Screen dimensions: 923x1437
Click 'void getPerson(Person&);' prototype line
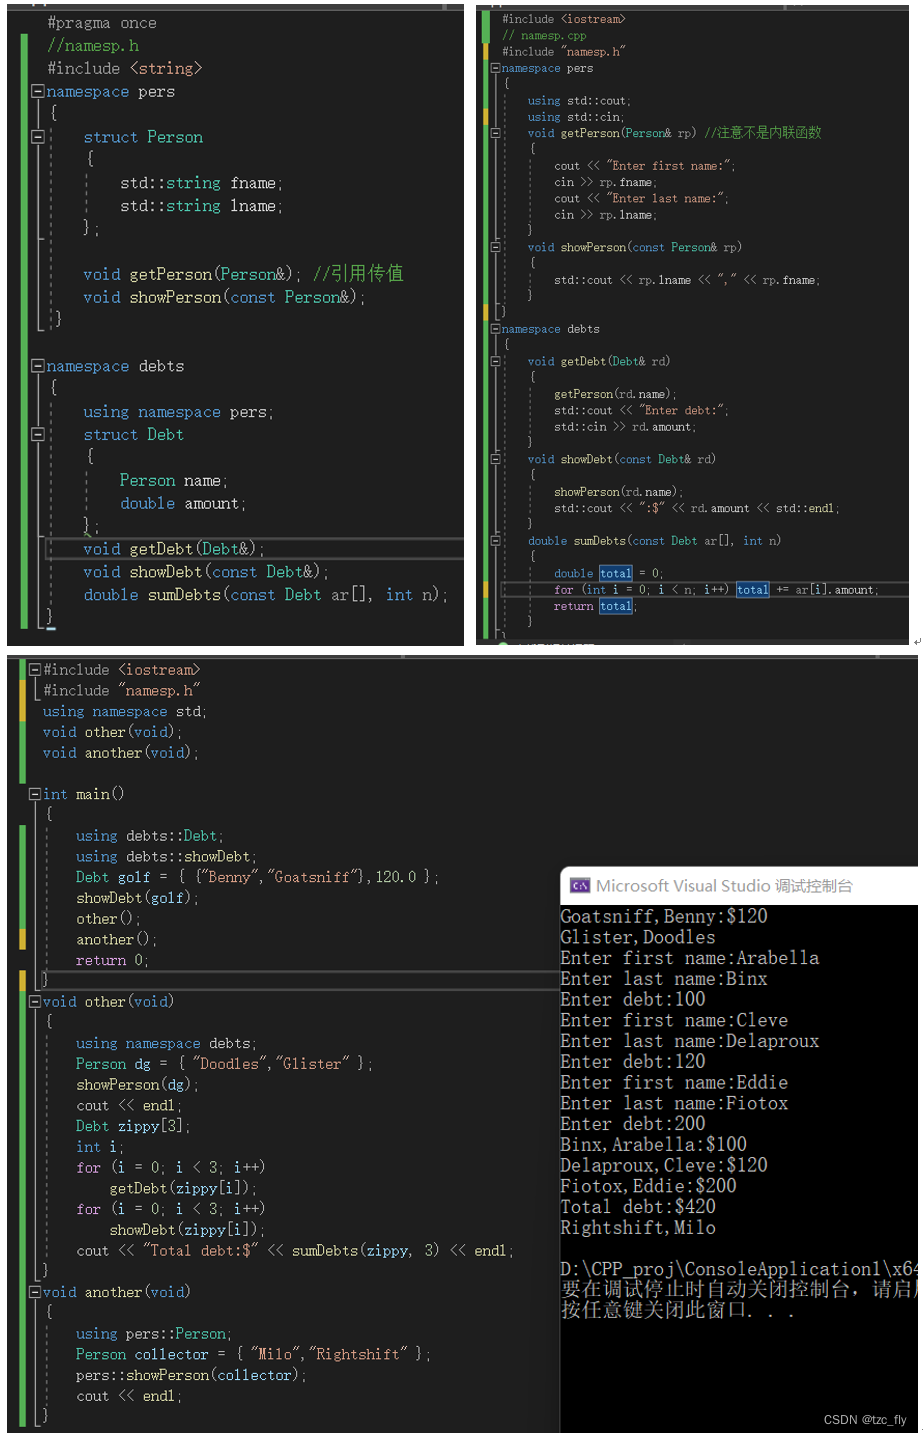(192, 274)
